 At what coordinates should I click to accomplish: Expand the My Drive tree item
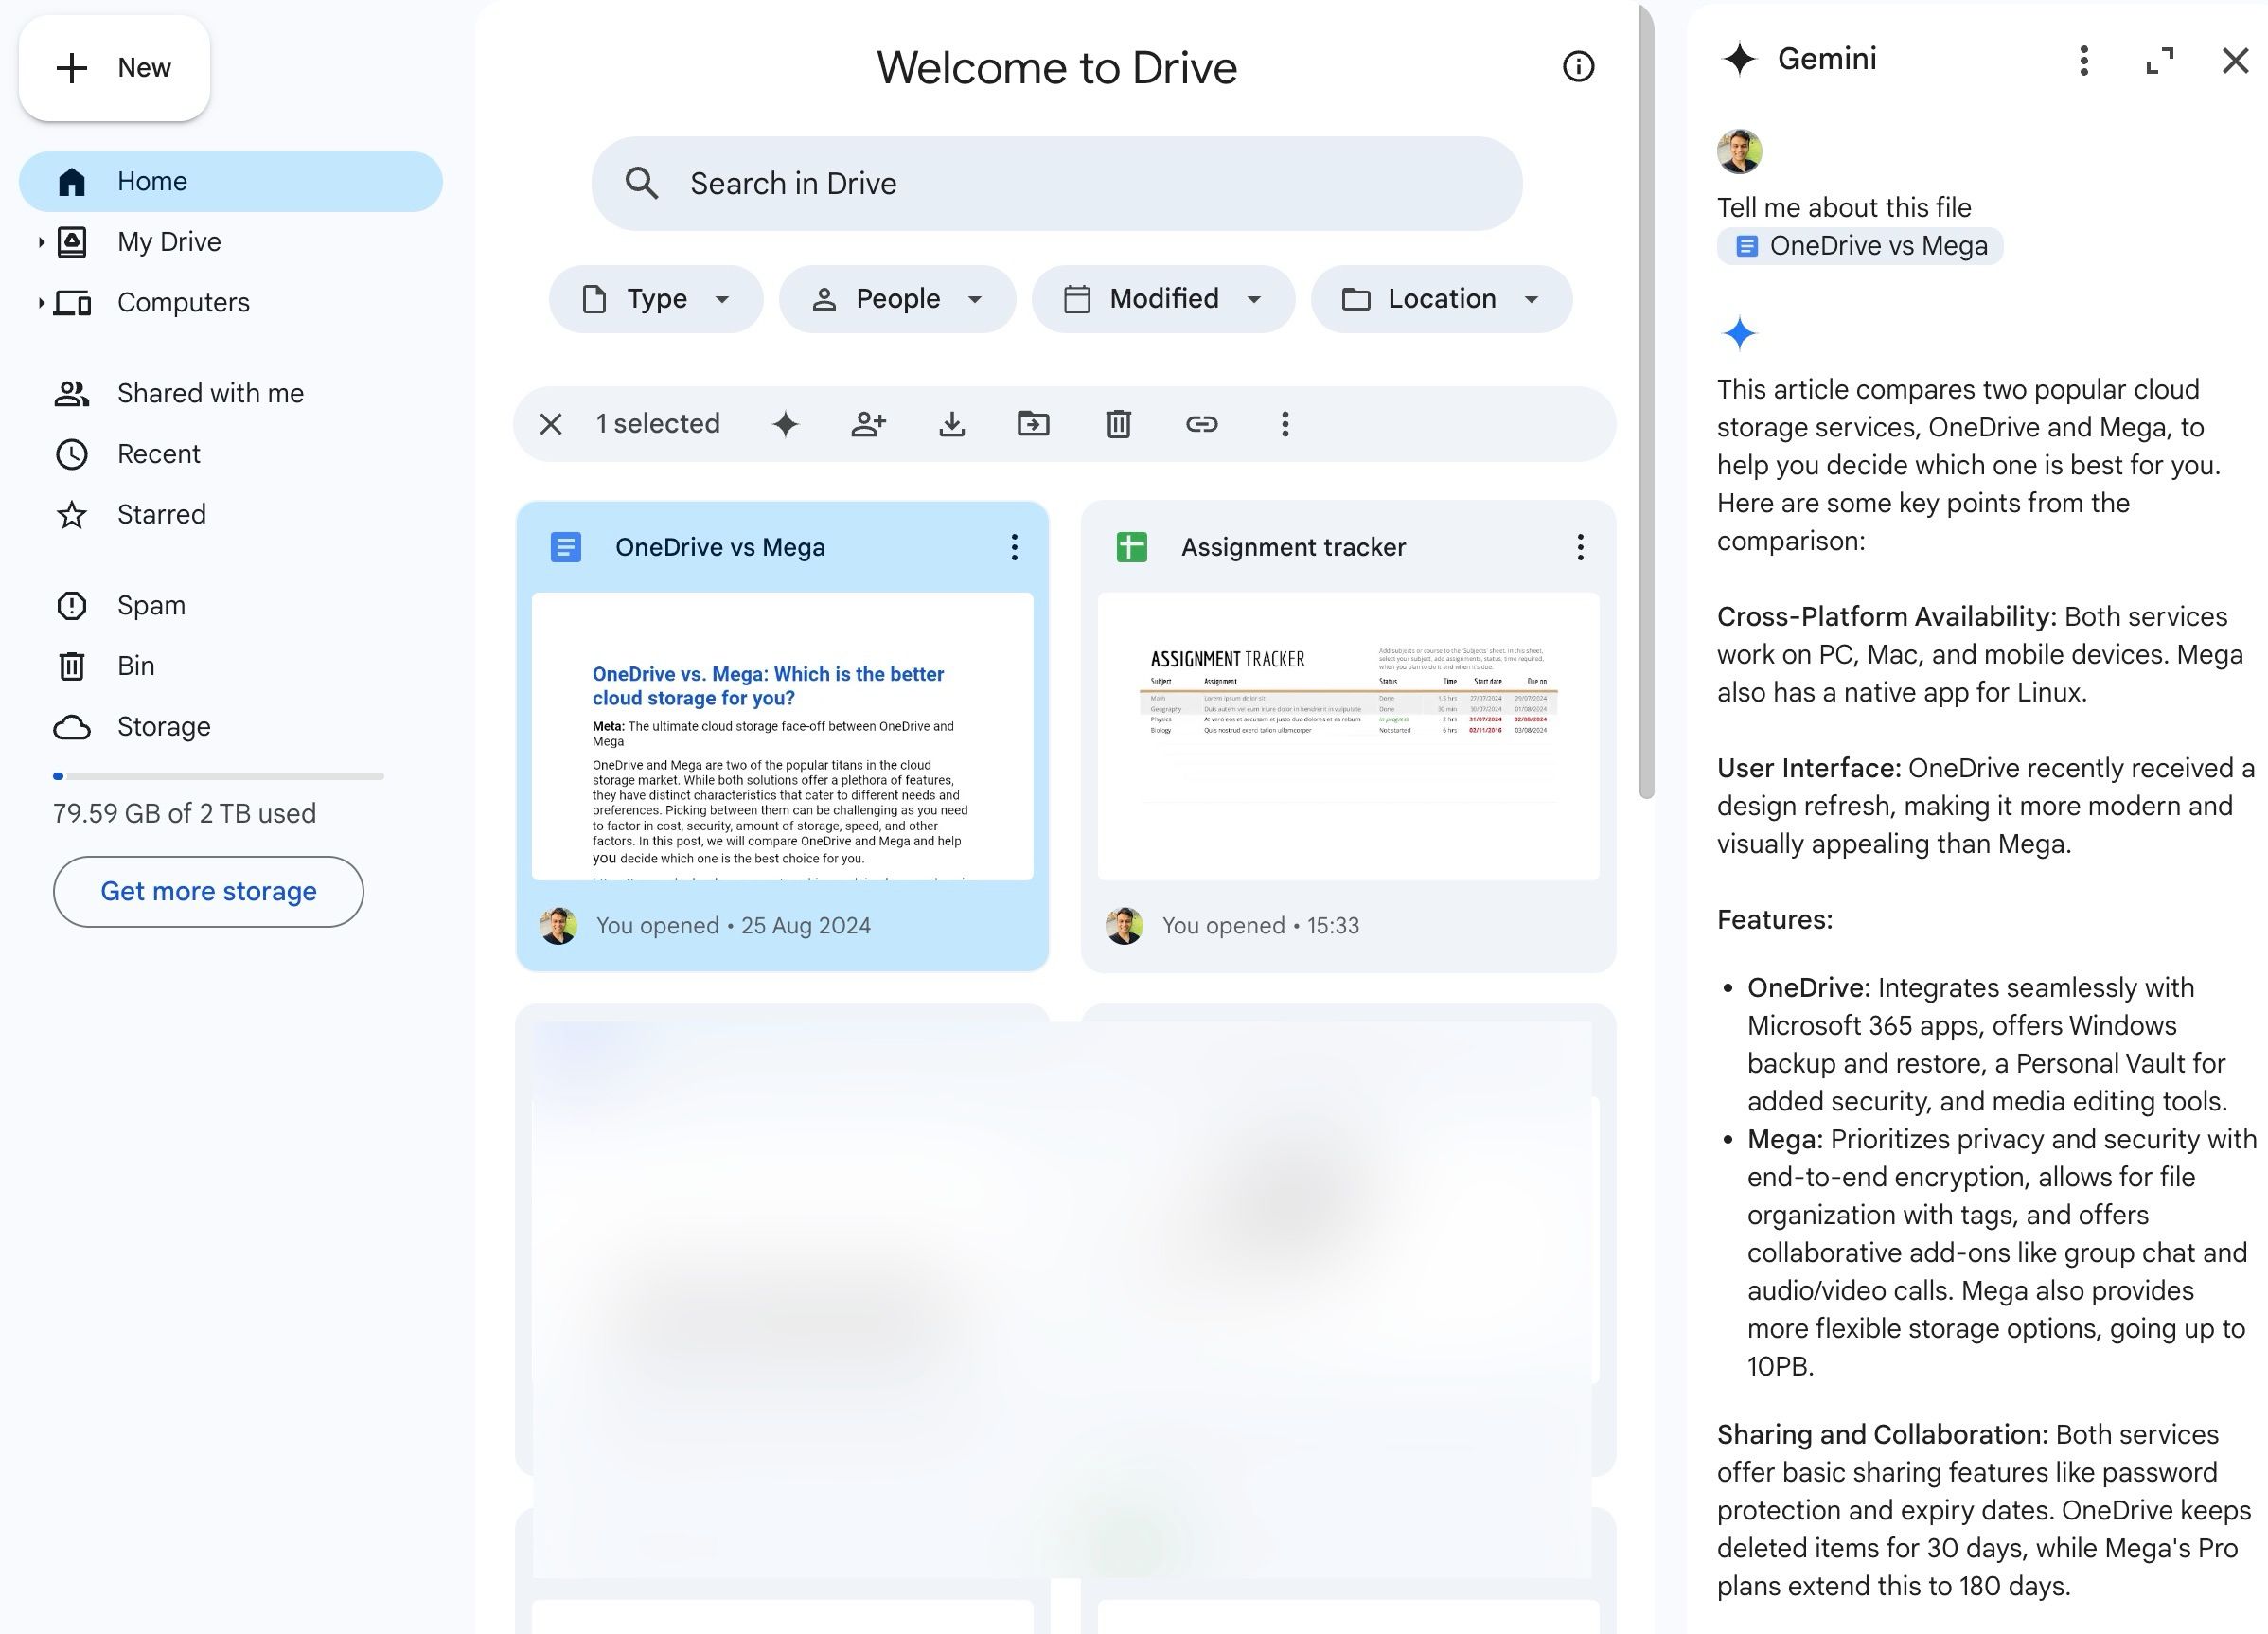[x=41, y=241]
